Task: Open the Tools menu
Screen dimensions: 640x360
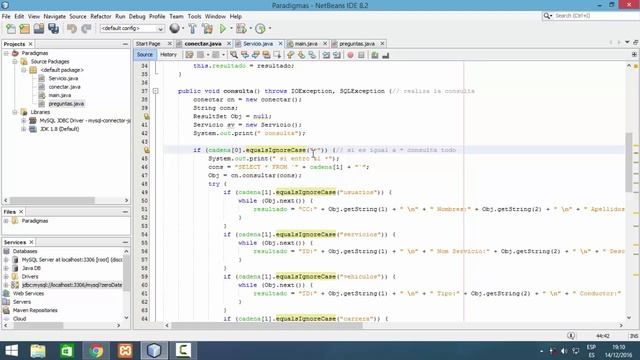Action: click(194, 16)
